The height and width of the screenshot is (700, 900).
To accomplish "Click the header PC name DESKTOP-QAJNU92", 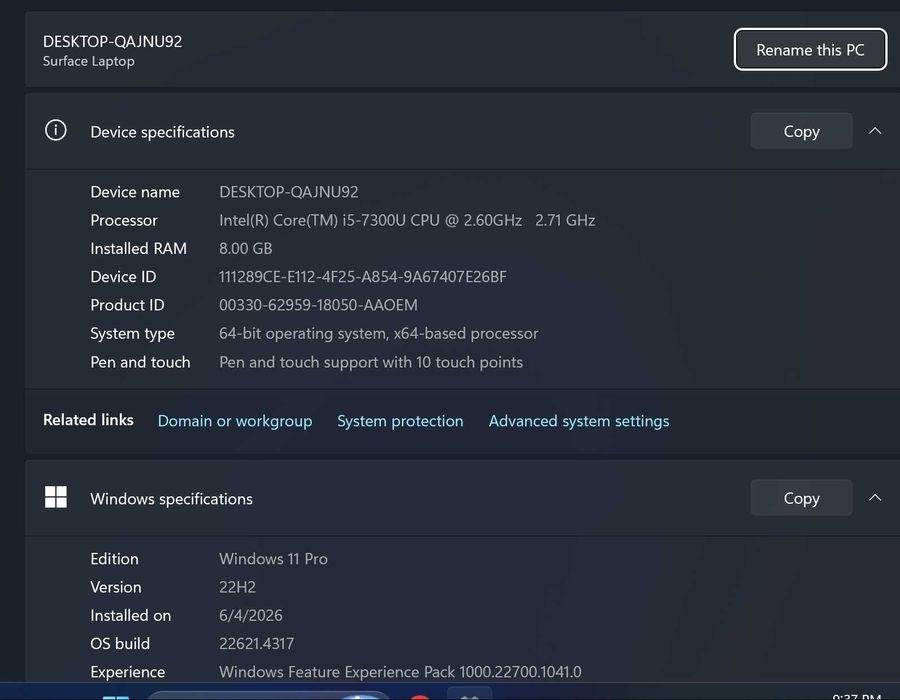I will click(x=112, y=41).
